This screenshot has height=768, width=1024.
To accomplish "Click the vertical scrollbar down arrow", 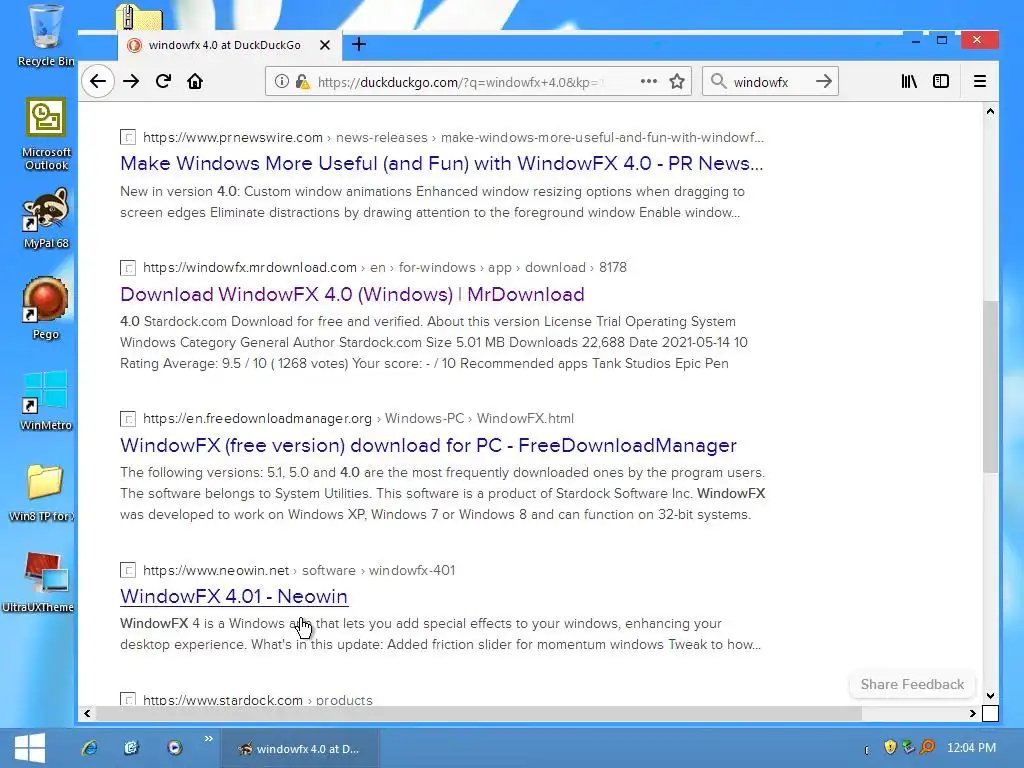I will (x=990, y=696).
